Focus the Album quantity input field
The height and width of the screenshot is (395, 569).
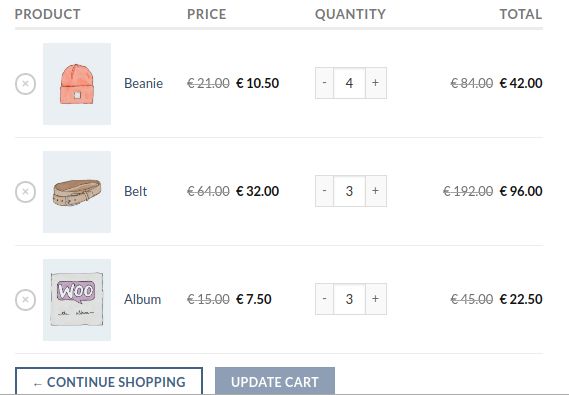point(349,299)
